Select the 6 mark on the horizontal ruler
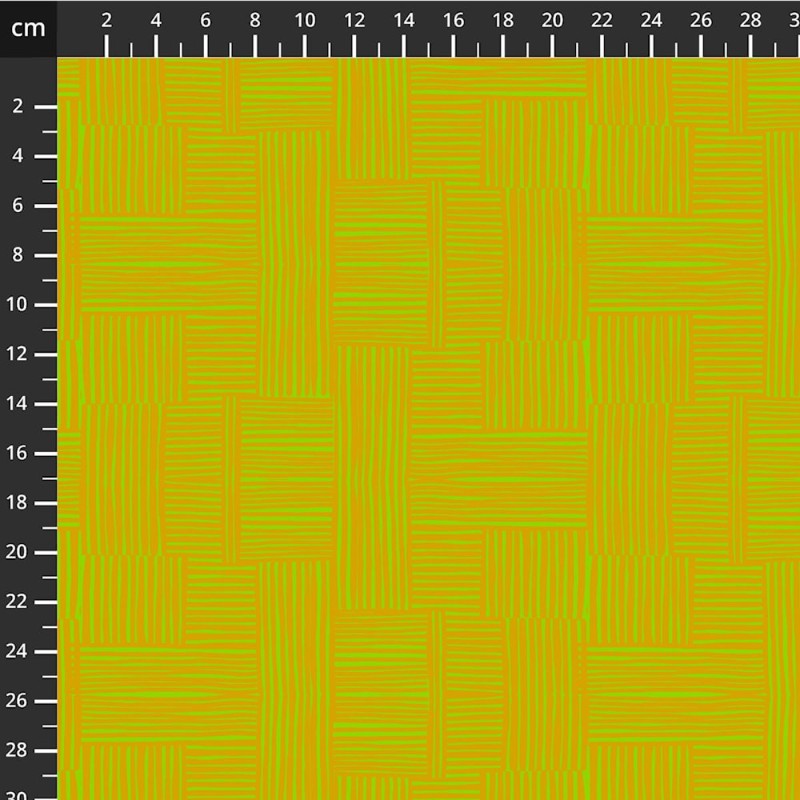Image resolution: width=800 pixels, height=800 pixels. (206, 22)
